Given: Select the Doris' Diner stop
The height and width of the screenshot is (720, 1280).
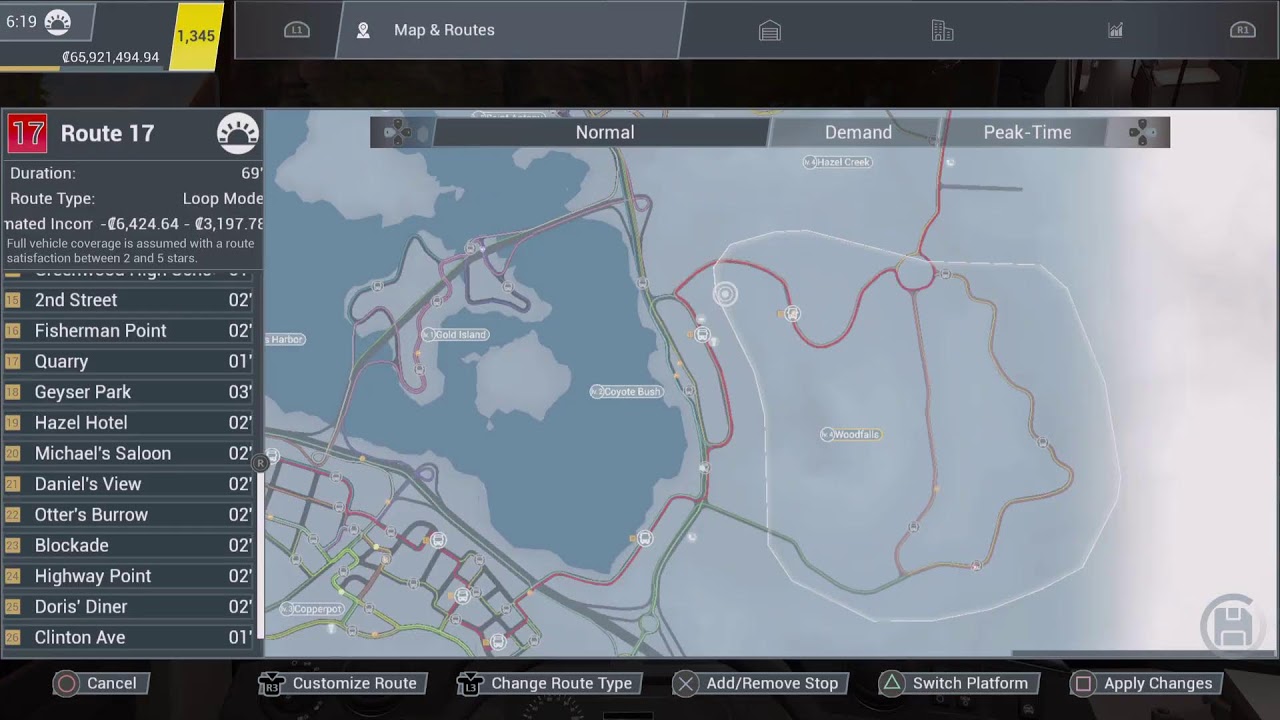Looking at the screenshot, I should click(x=129, y=607).
